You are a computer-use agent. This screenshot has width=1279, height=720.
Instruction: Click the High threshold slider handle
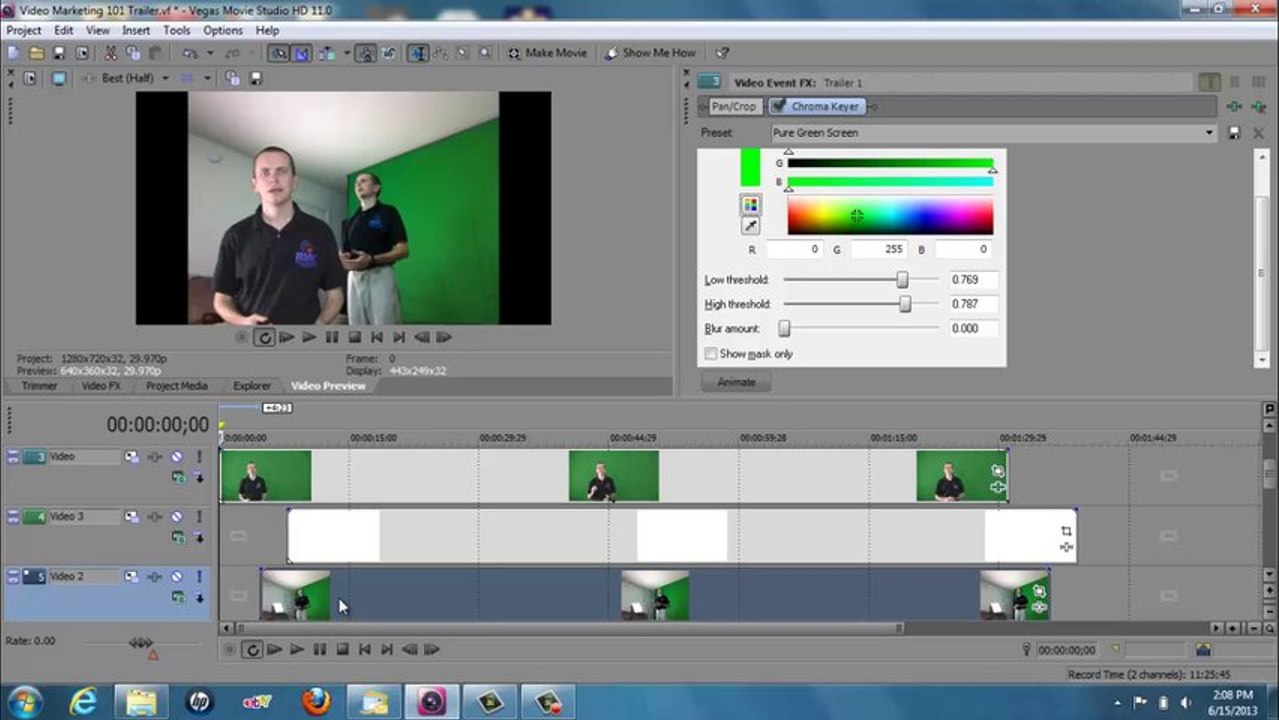point(905,304)
